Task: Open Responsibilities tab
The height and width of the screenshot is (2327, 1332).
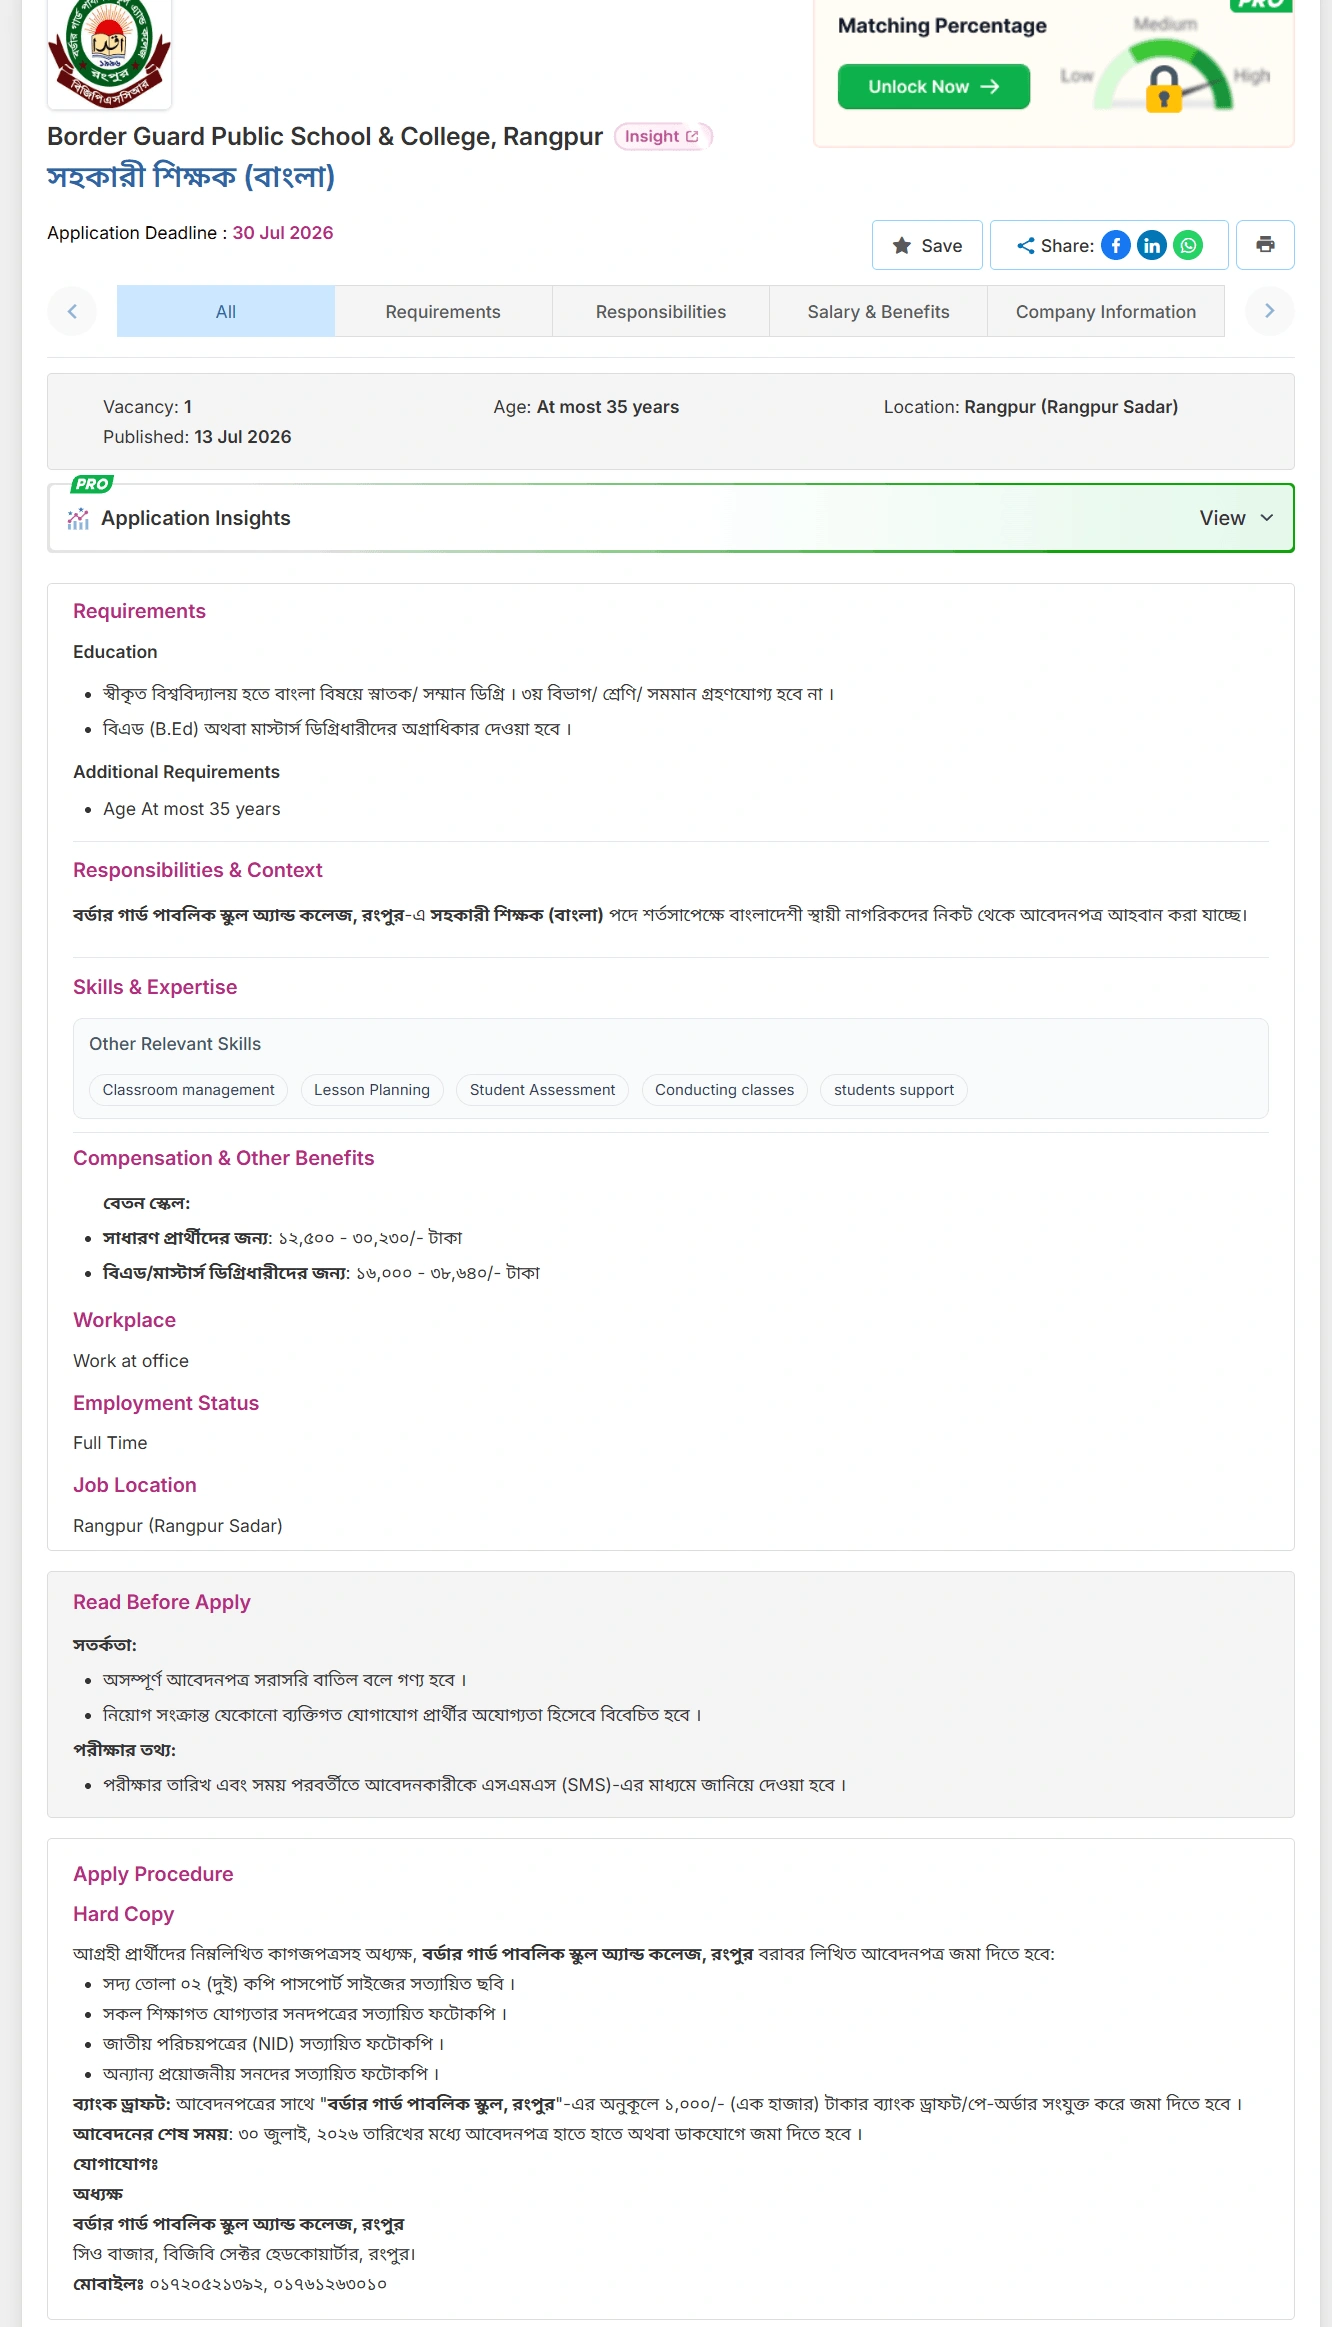Action: click(x=661, y=311)
